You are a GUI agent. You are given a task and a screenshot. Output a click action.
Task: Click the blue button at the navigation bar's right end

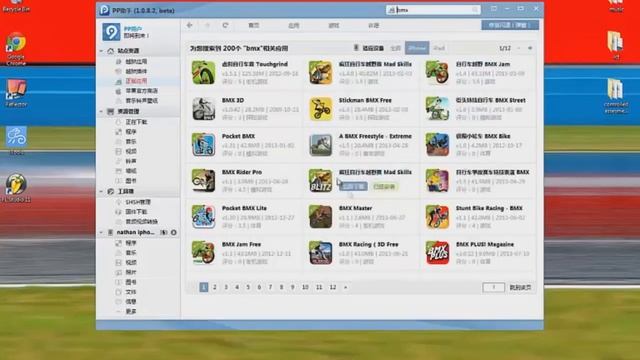click(510, 25)
